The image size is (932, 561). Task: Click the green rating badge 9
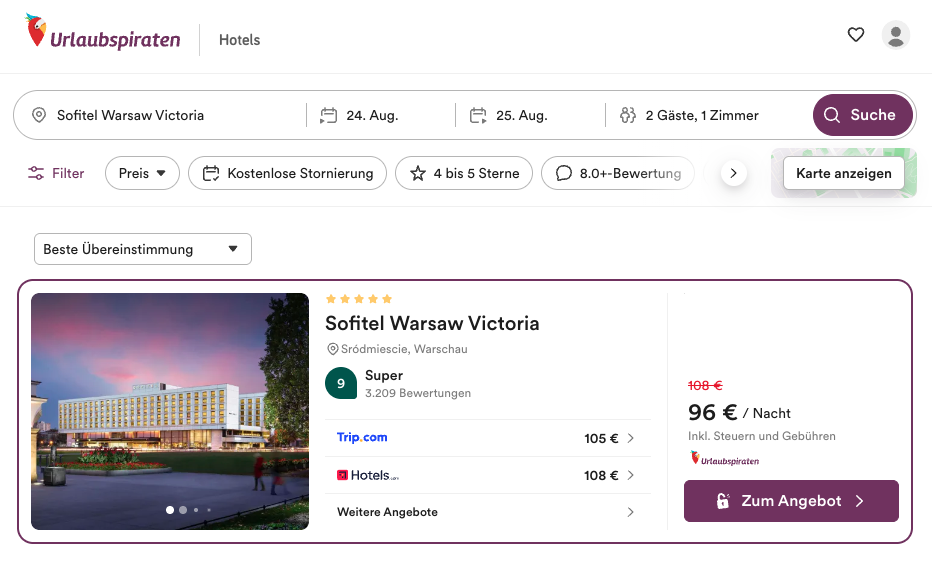pyautogui.click(x=341, y=383)
